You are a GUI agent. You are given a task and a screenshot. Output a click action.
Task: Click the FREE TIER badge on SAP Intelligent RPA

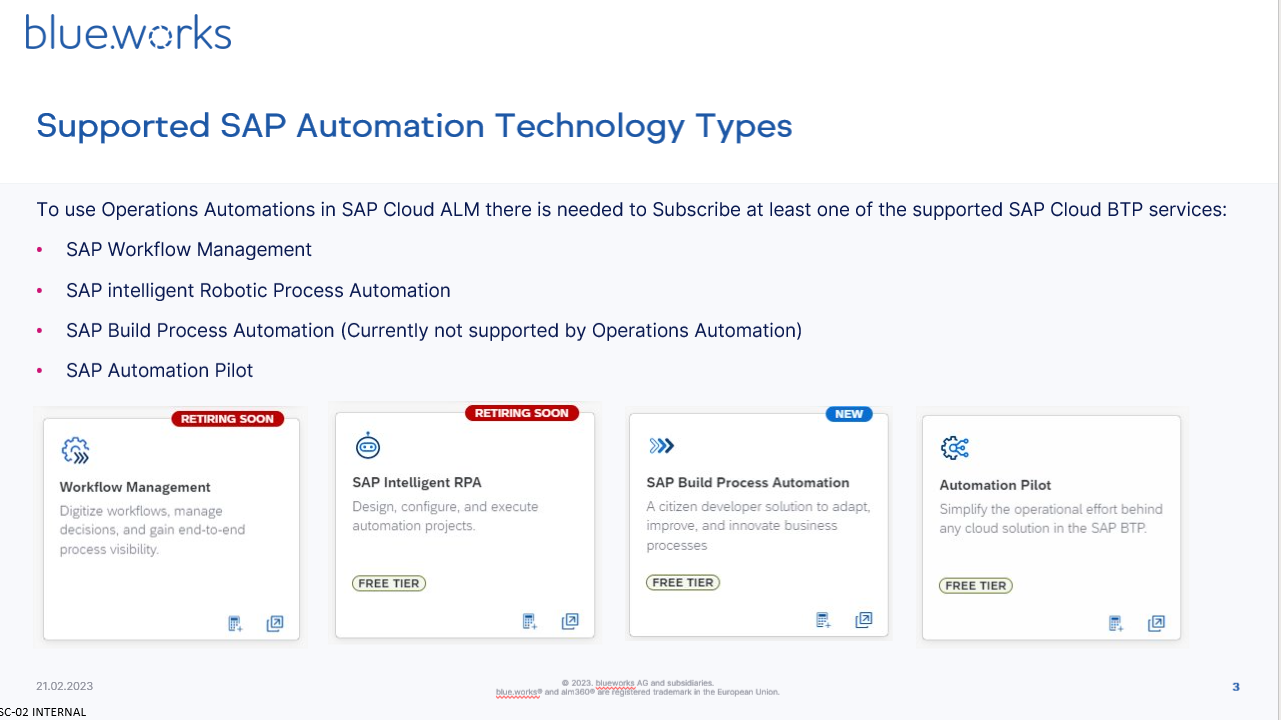(388, 582)
